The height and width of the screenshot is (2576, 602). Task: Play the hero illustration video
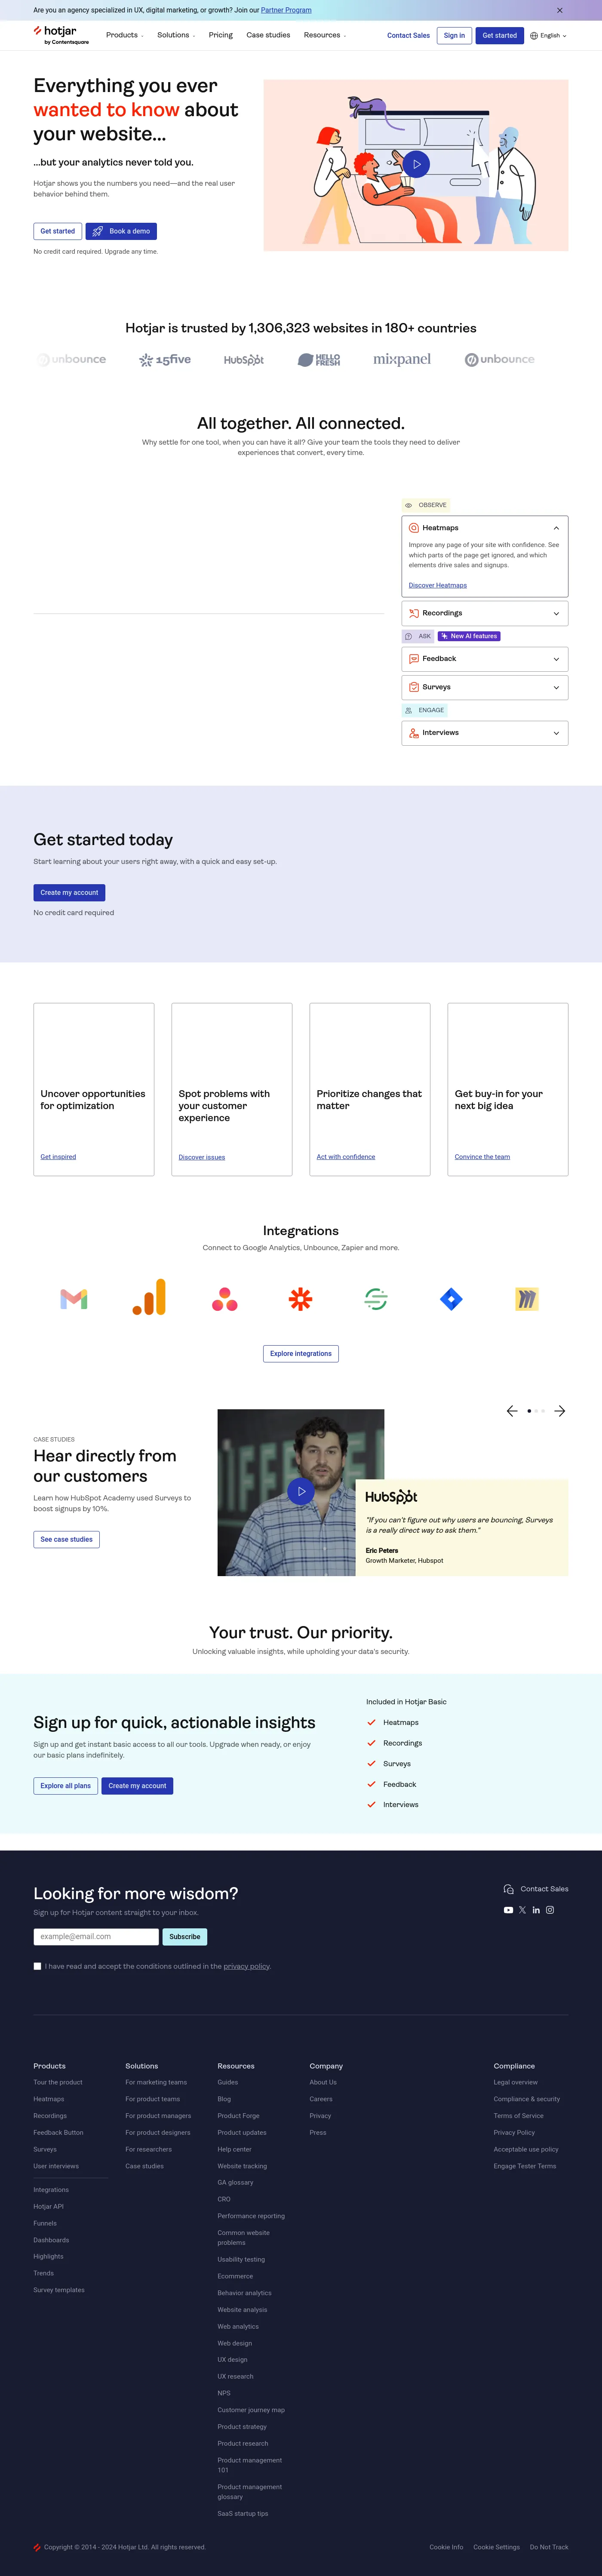pos(416,164)
